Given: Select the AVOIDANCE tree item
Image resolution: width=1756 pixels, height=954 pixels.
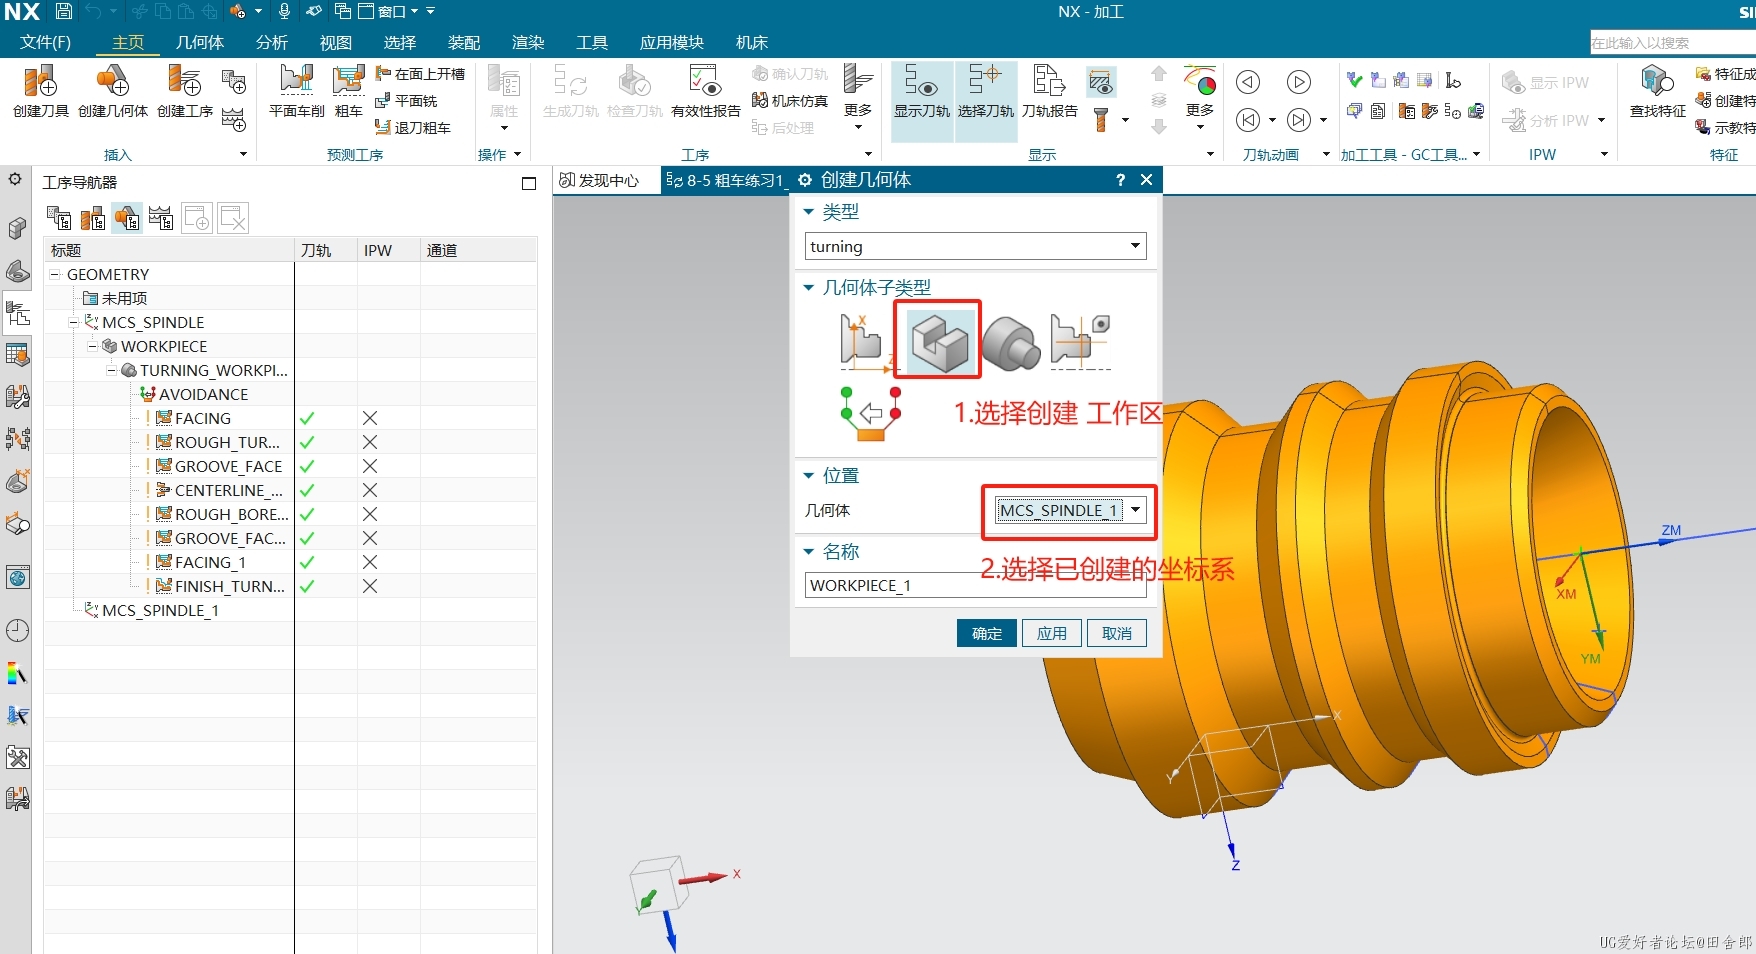Looking at the screenshot, I should click(203, 394).
